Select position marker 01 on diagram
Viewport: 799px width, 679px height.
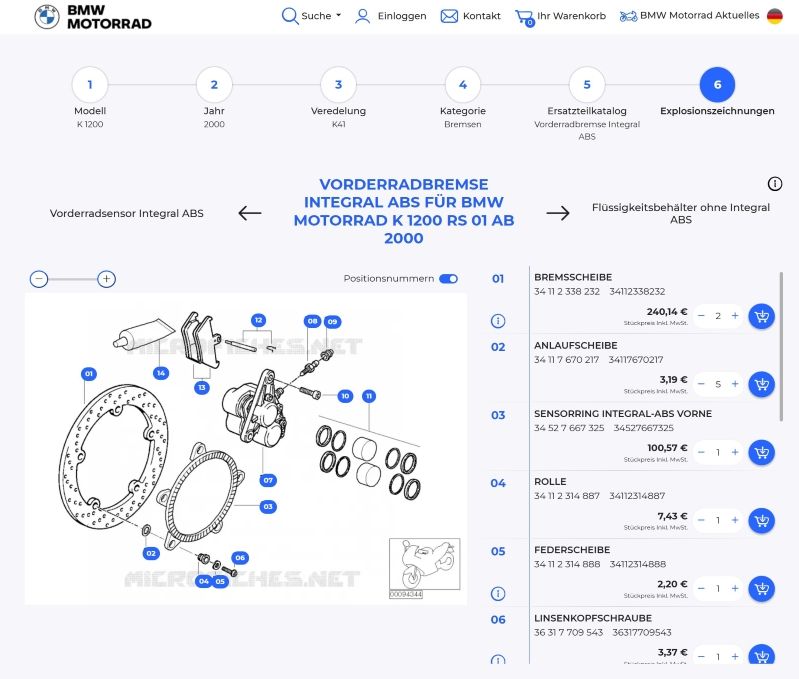tap(89, 374)
